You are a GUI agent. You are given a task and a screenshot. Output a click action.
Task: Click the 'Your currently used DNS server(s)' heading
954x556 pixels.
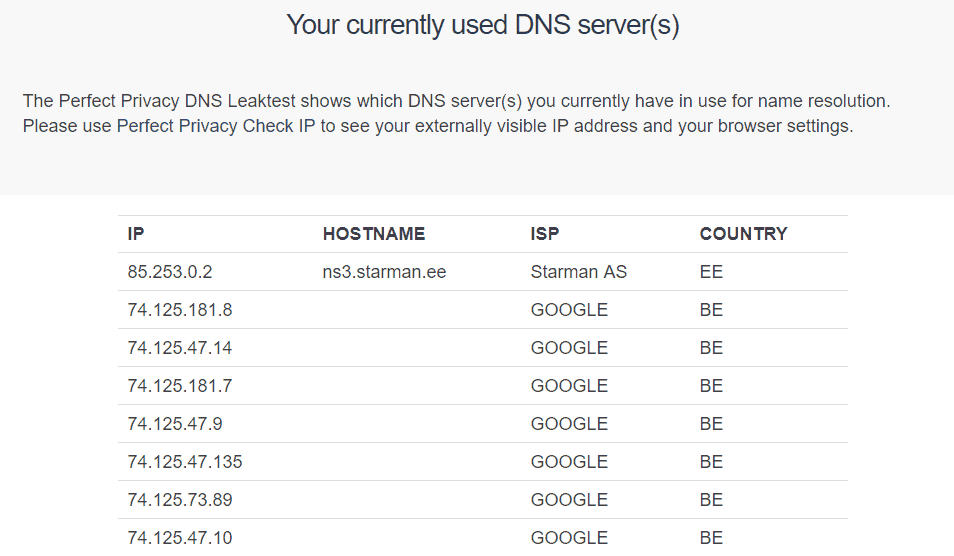tap(482, 26)
